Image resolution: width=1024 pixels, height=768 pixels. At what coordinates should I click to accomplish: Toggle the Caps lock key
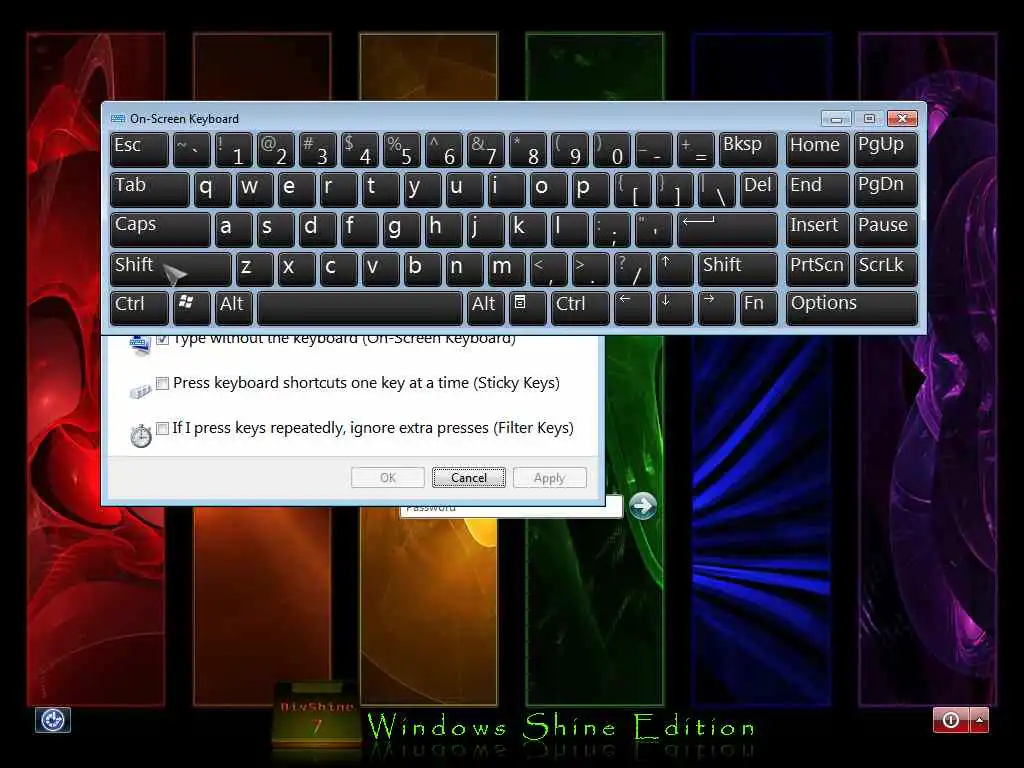pos(160,229)
